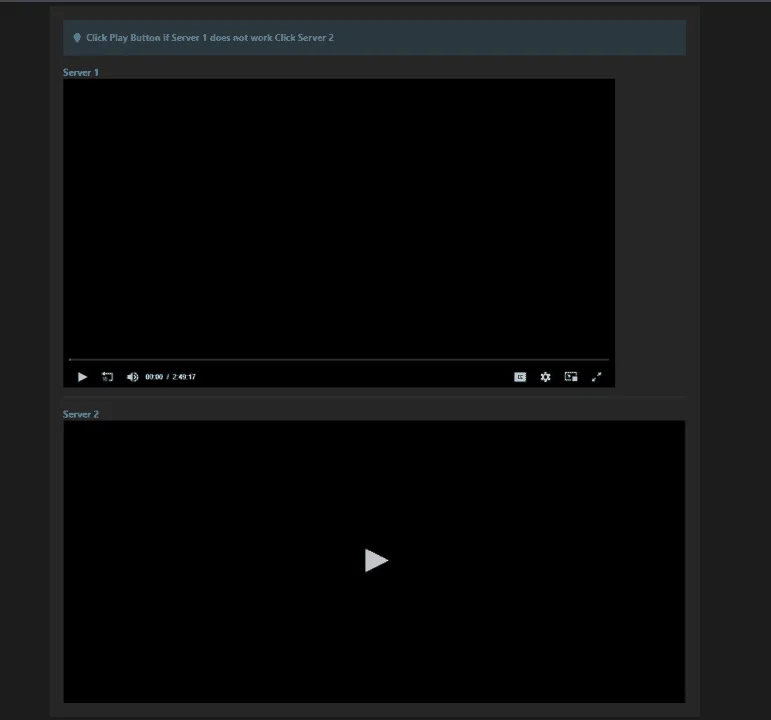Start the Server 2 video with center play button
Screen dimensions: 771x720
coord(376,561)
